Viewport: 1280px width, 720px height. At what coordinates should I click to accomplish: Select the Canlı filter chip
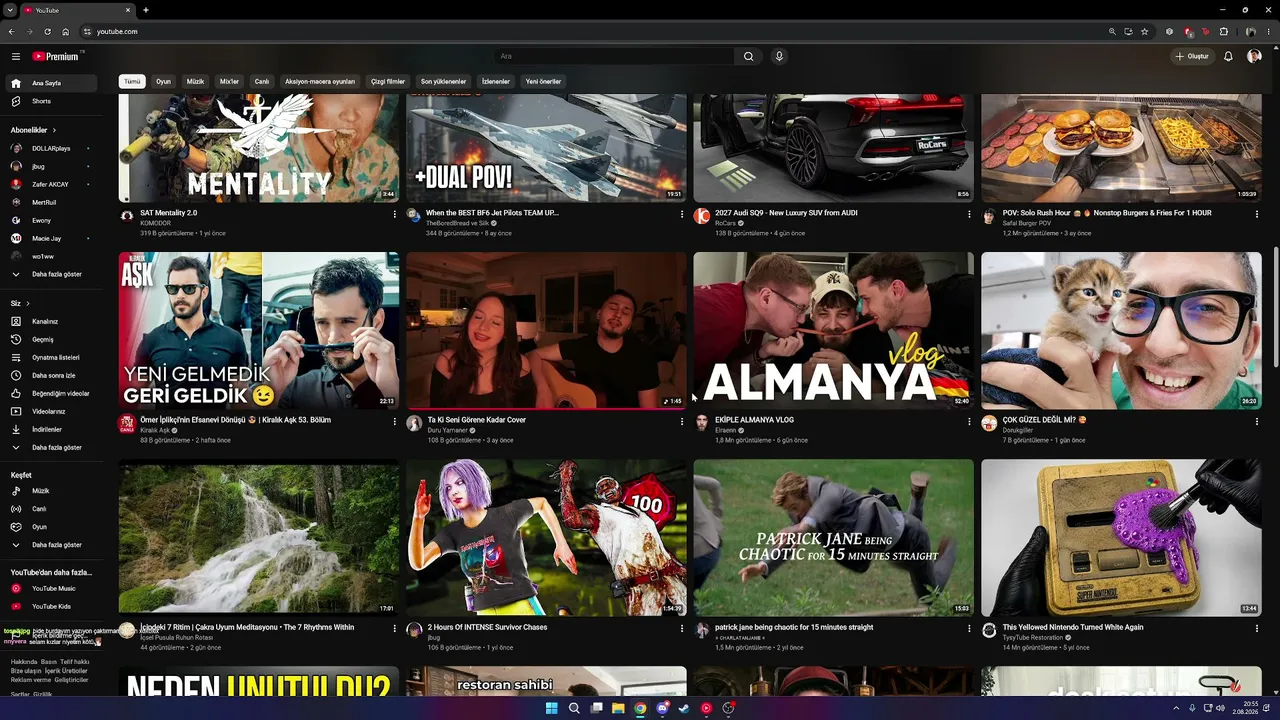(262, 81)
